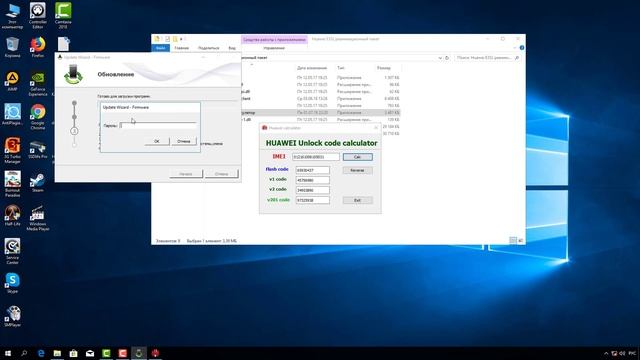Open the Главная ribbon tab in Explorer

[x=182, y=48]
